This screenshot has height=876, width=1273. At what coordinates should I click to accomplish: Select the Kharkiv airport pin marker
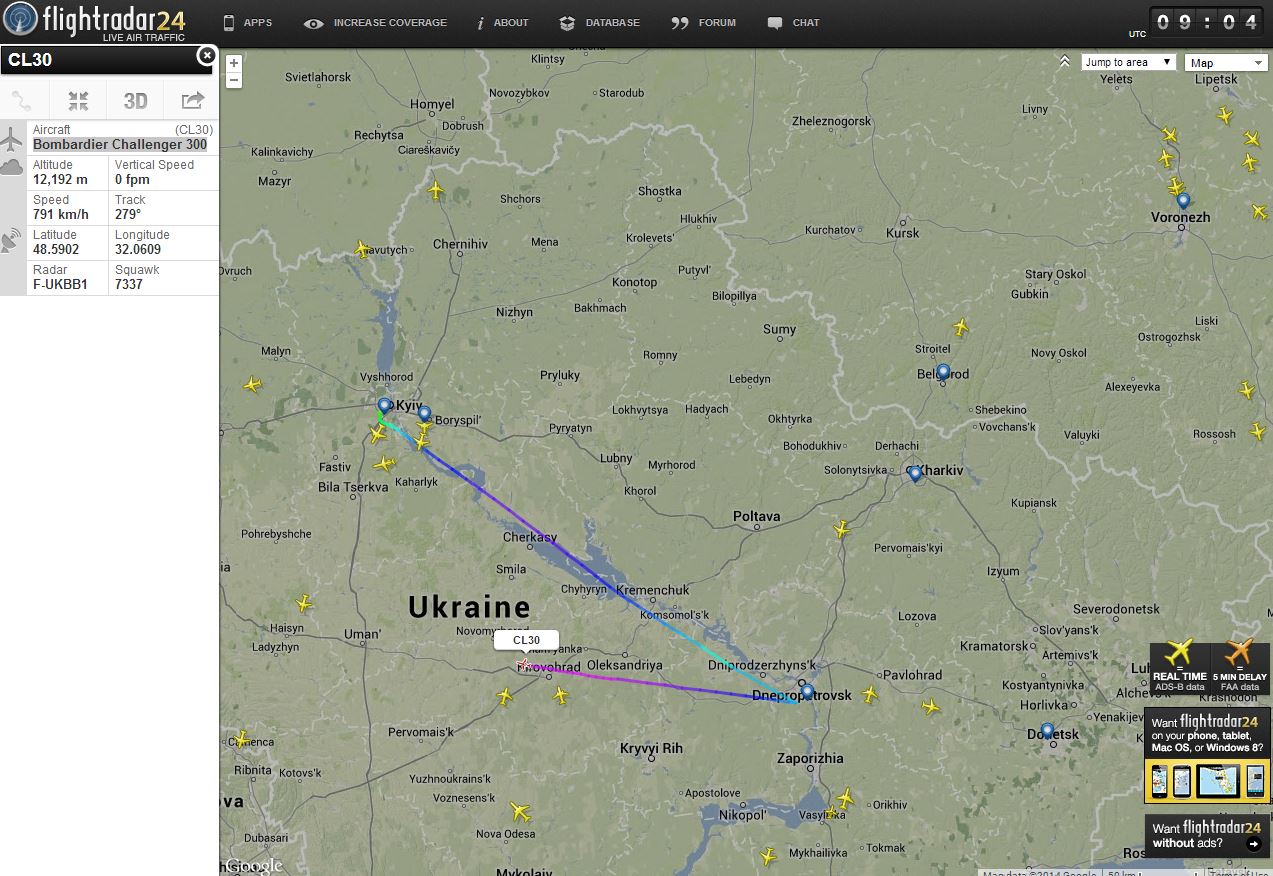pyautogui.click(x=915, y=474)
